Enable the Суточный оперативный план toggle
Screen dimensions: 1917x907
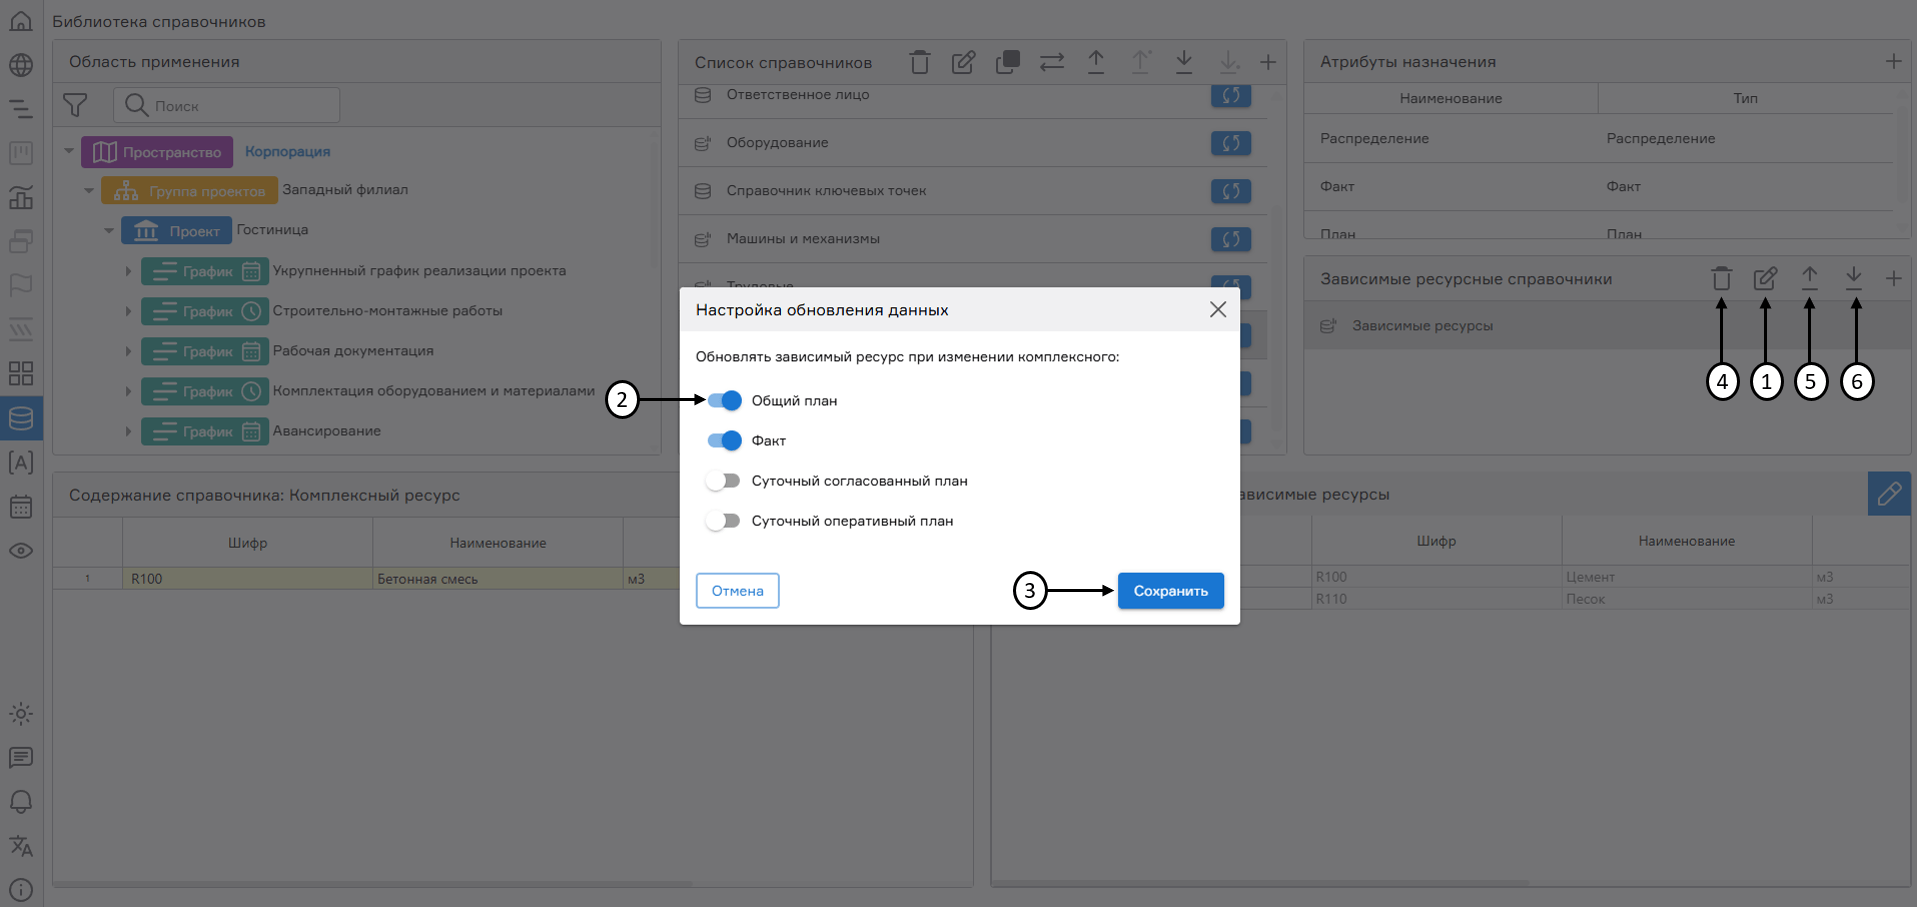(723, 520)
